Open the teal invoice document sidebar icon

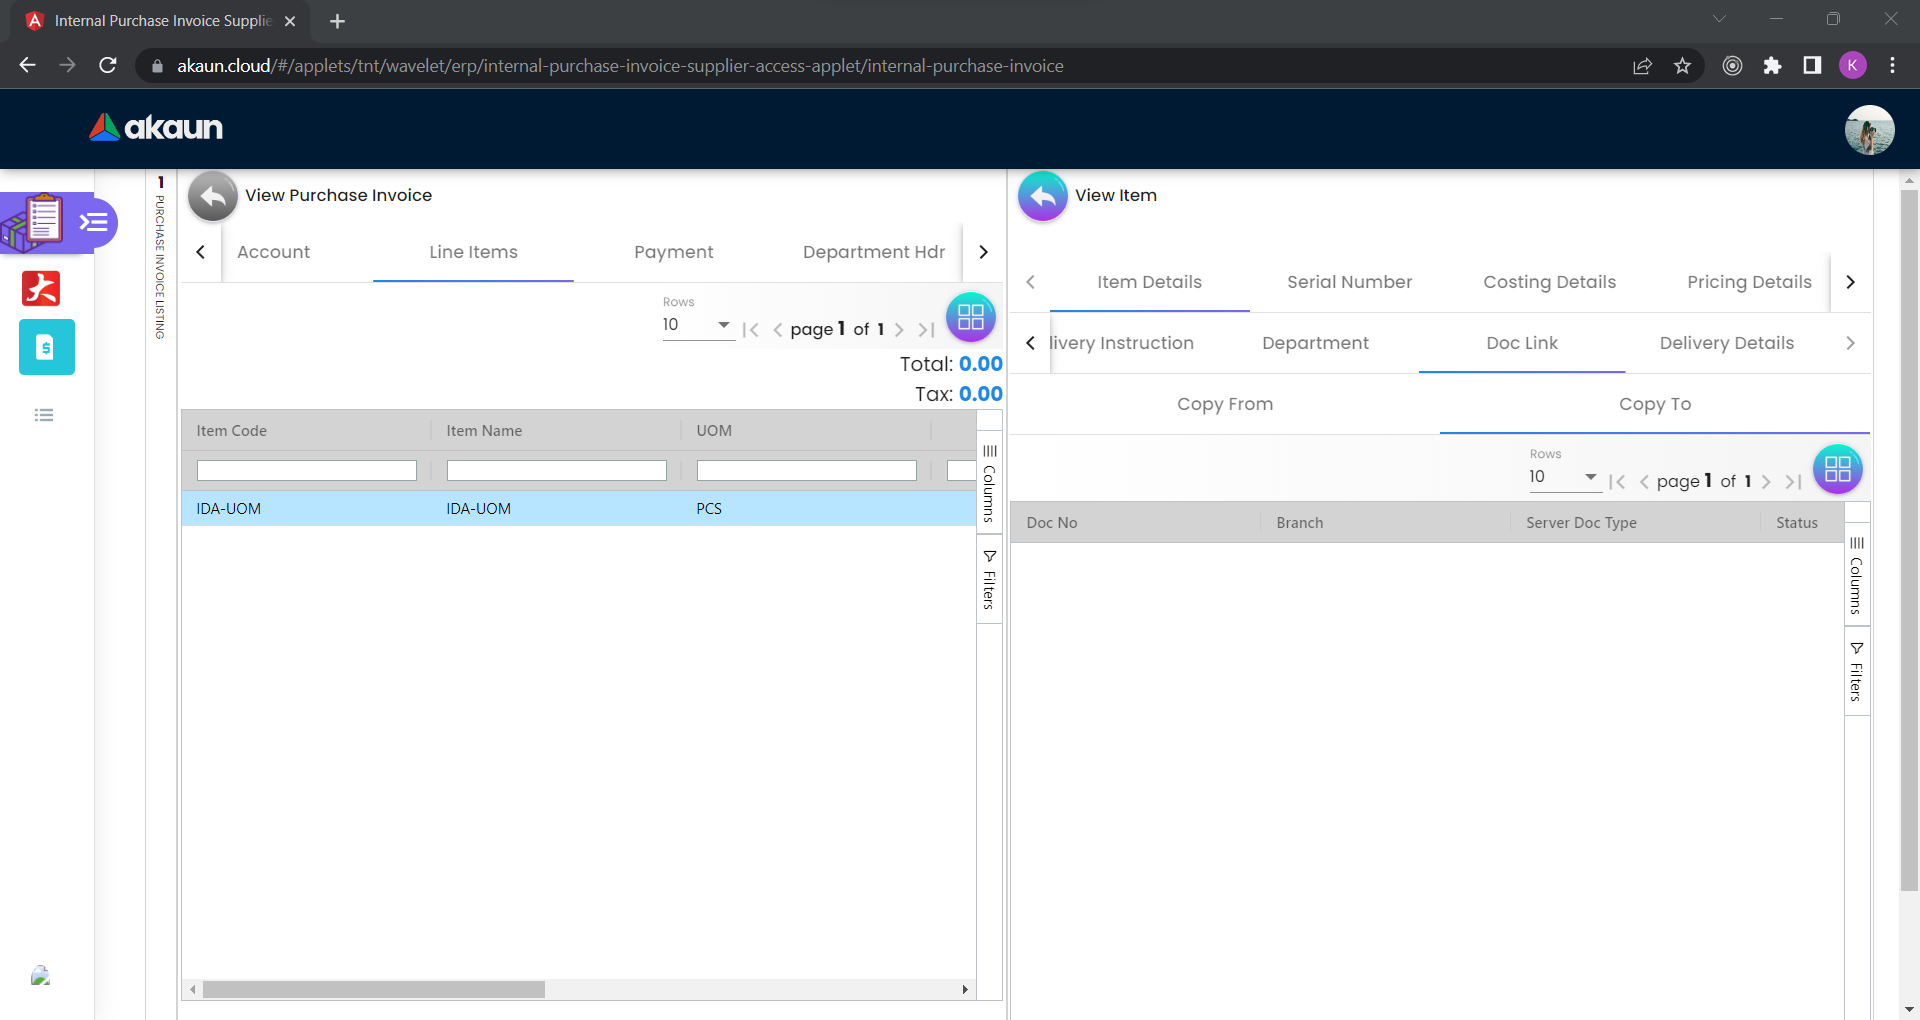[x=46, y=347]
